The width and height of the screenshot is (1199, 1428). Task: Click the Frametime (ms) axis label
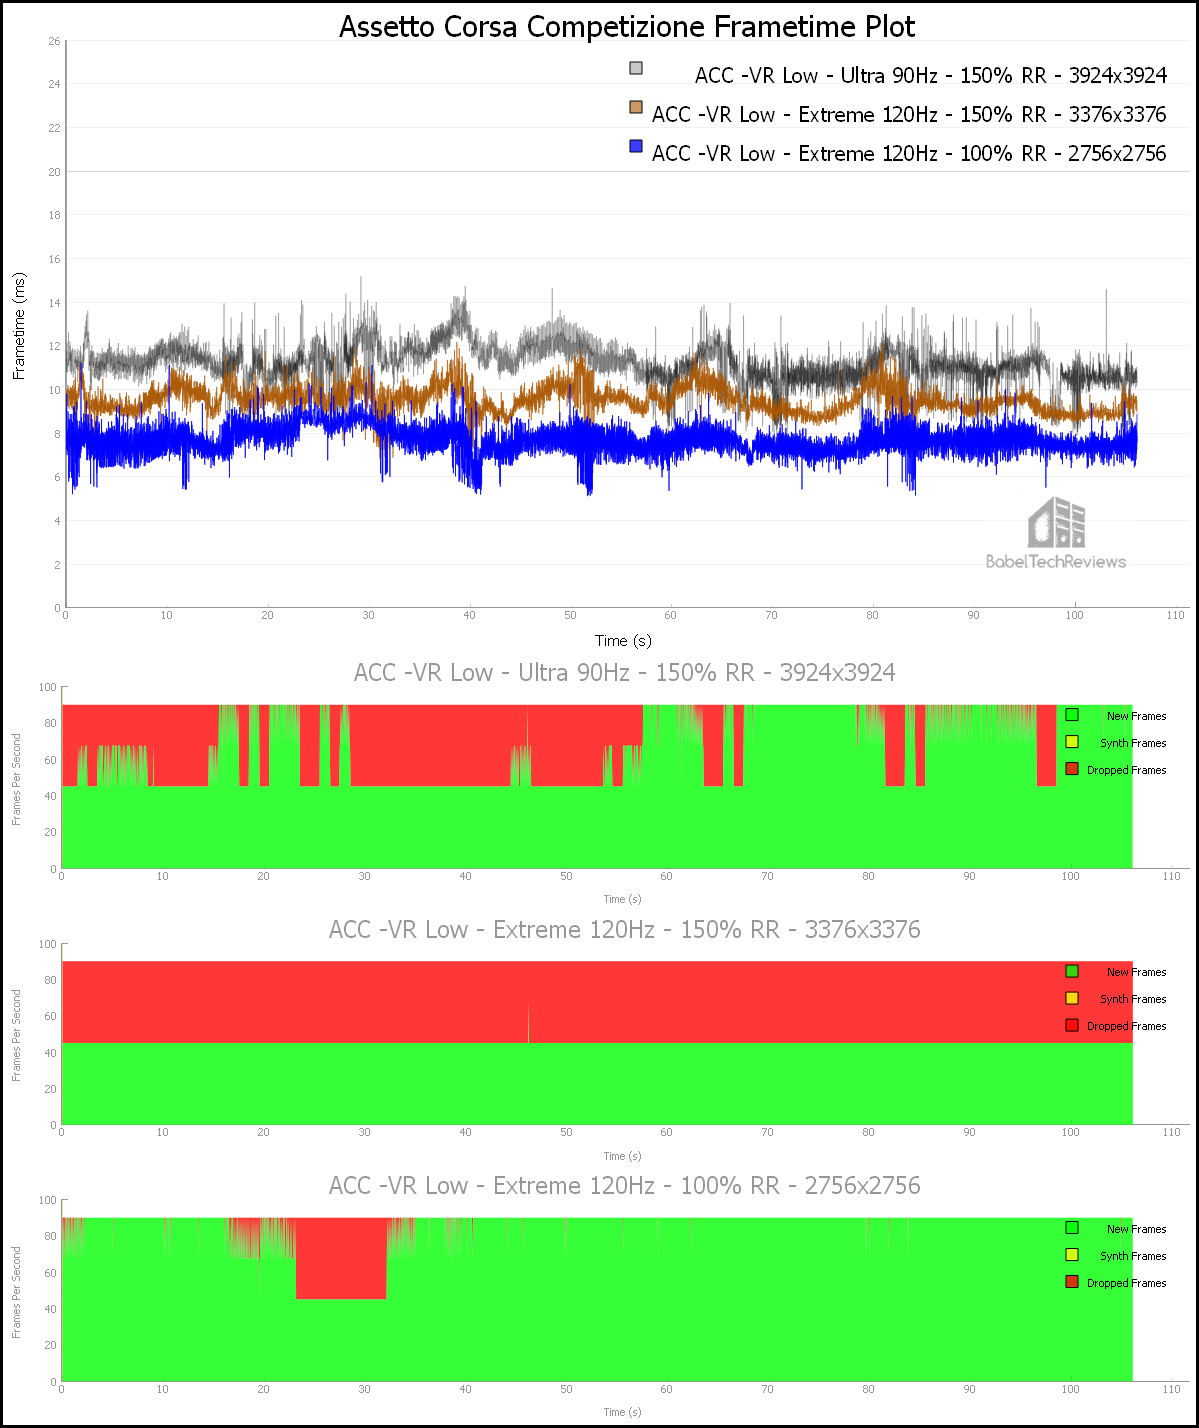(x=19, y=326)
